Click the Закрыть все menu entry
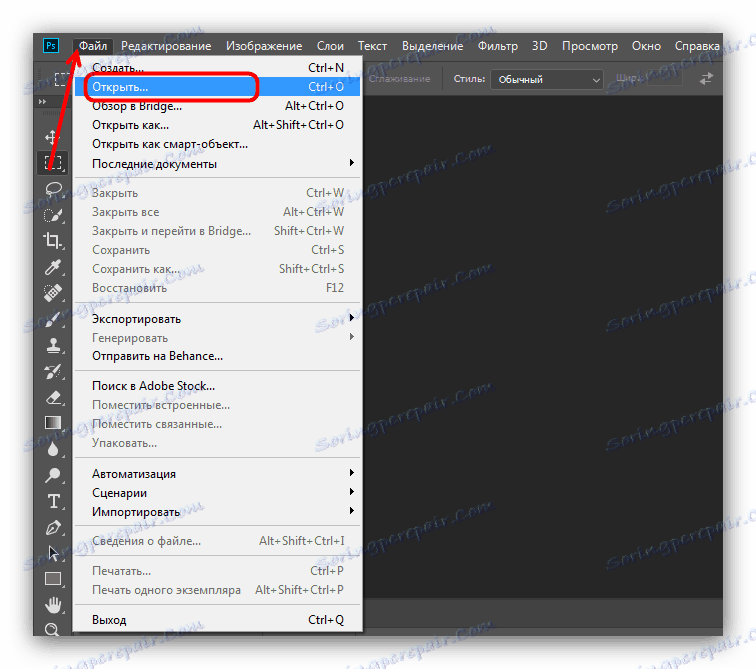The height and width of the screenshot is (669, 756). [218, 212]
